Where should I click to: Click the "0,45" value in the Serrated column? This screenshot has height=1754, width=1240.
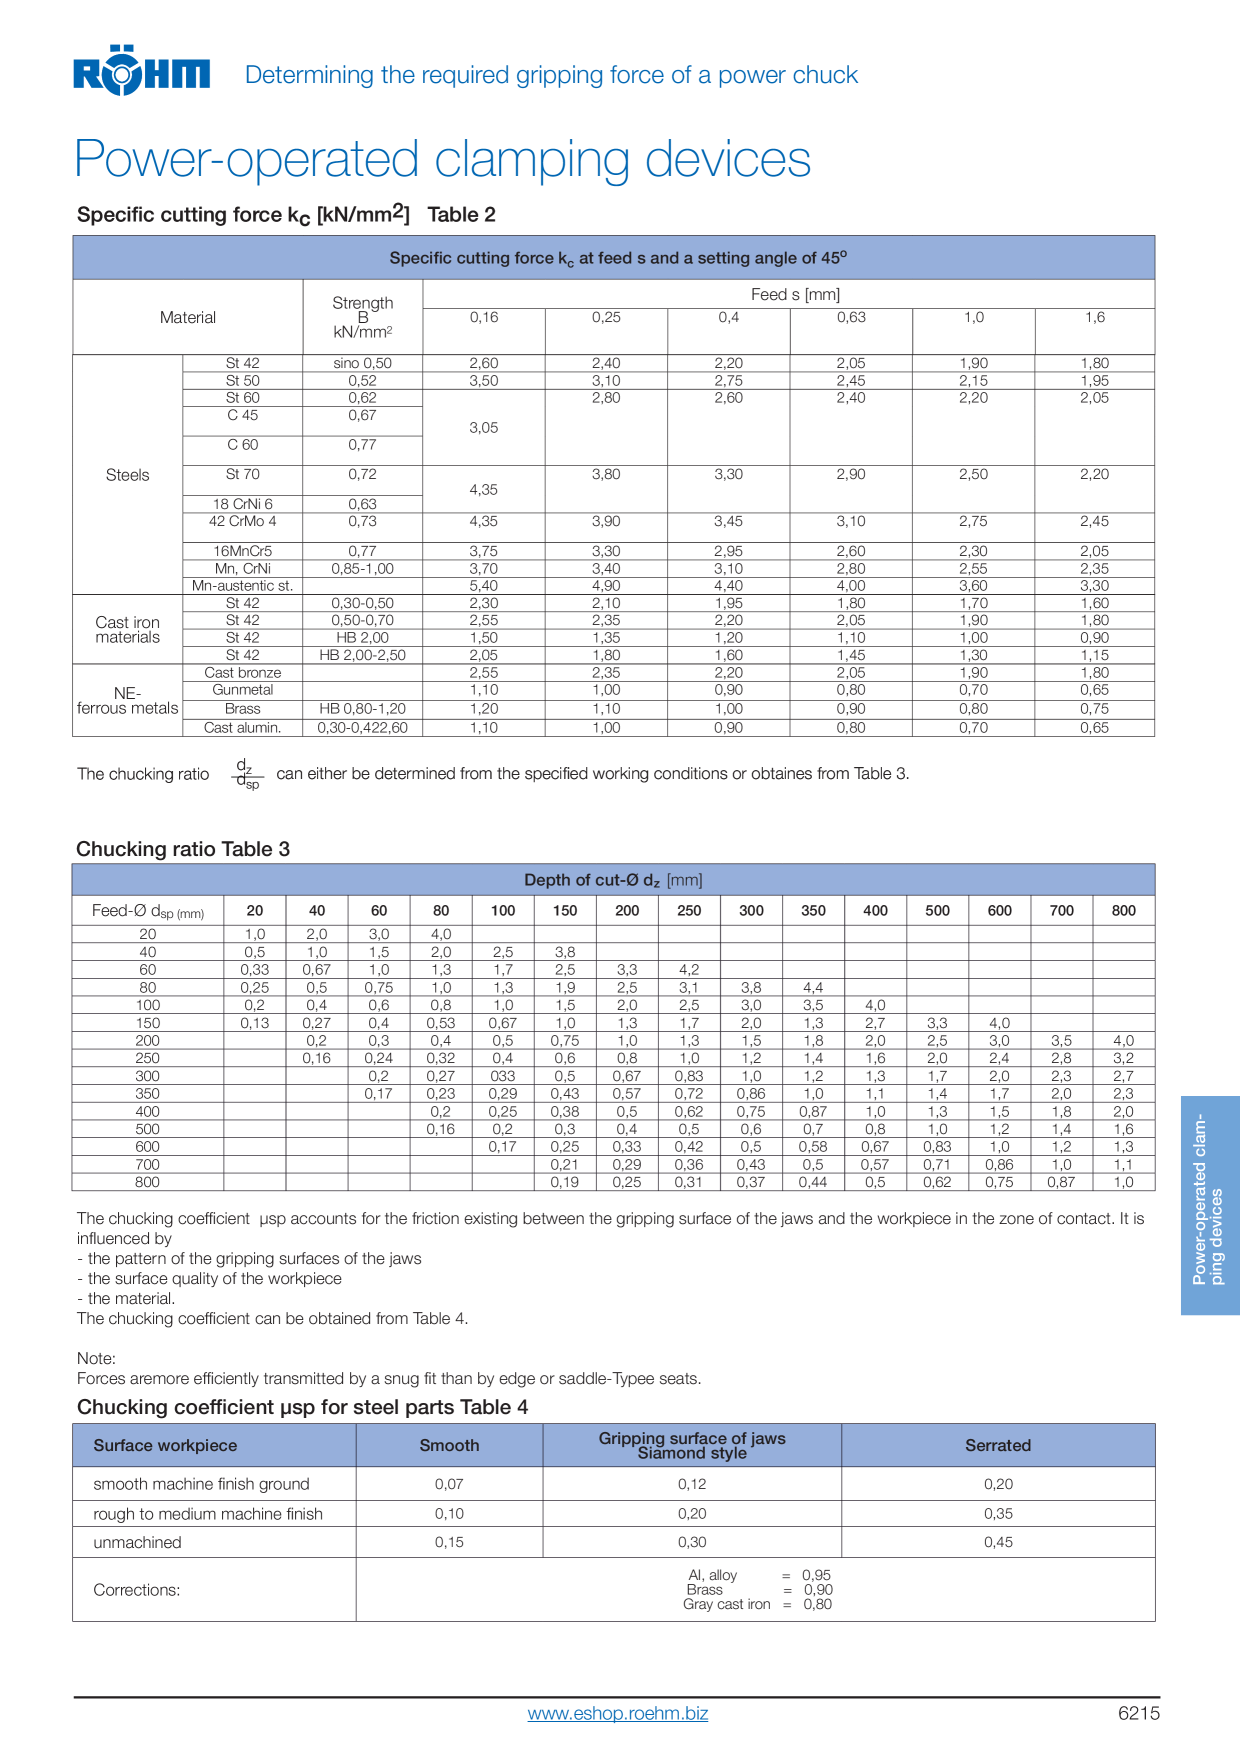point(998,1542)
